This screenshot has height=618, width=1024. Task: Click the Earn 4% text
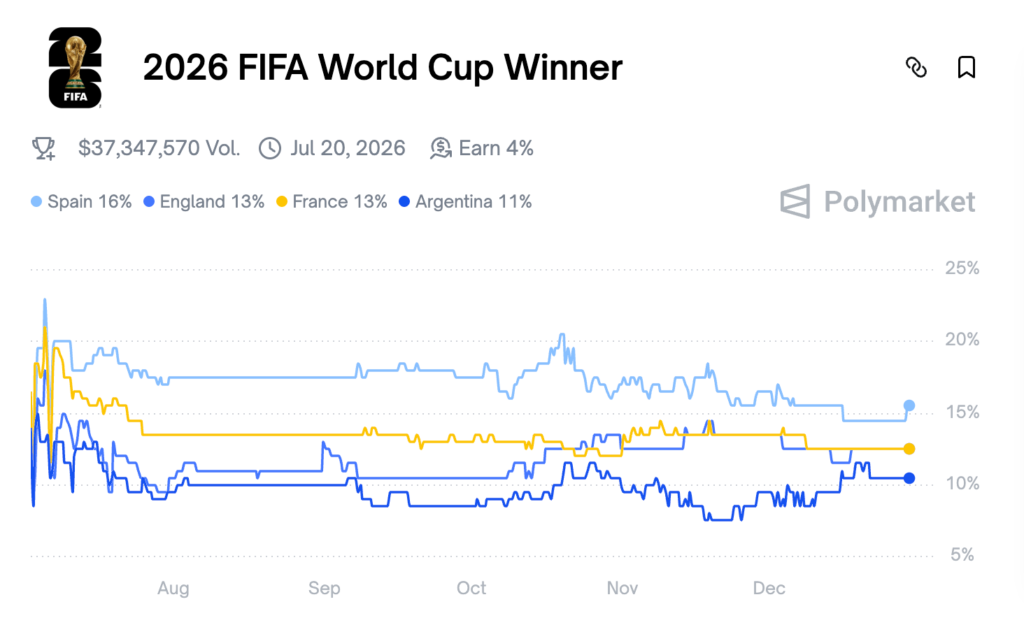click(496, 149)
